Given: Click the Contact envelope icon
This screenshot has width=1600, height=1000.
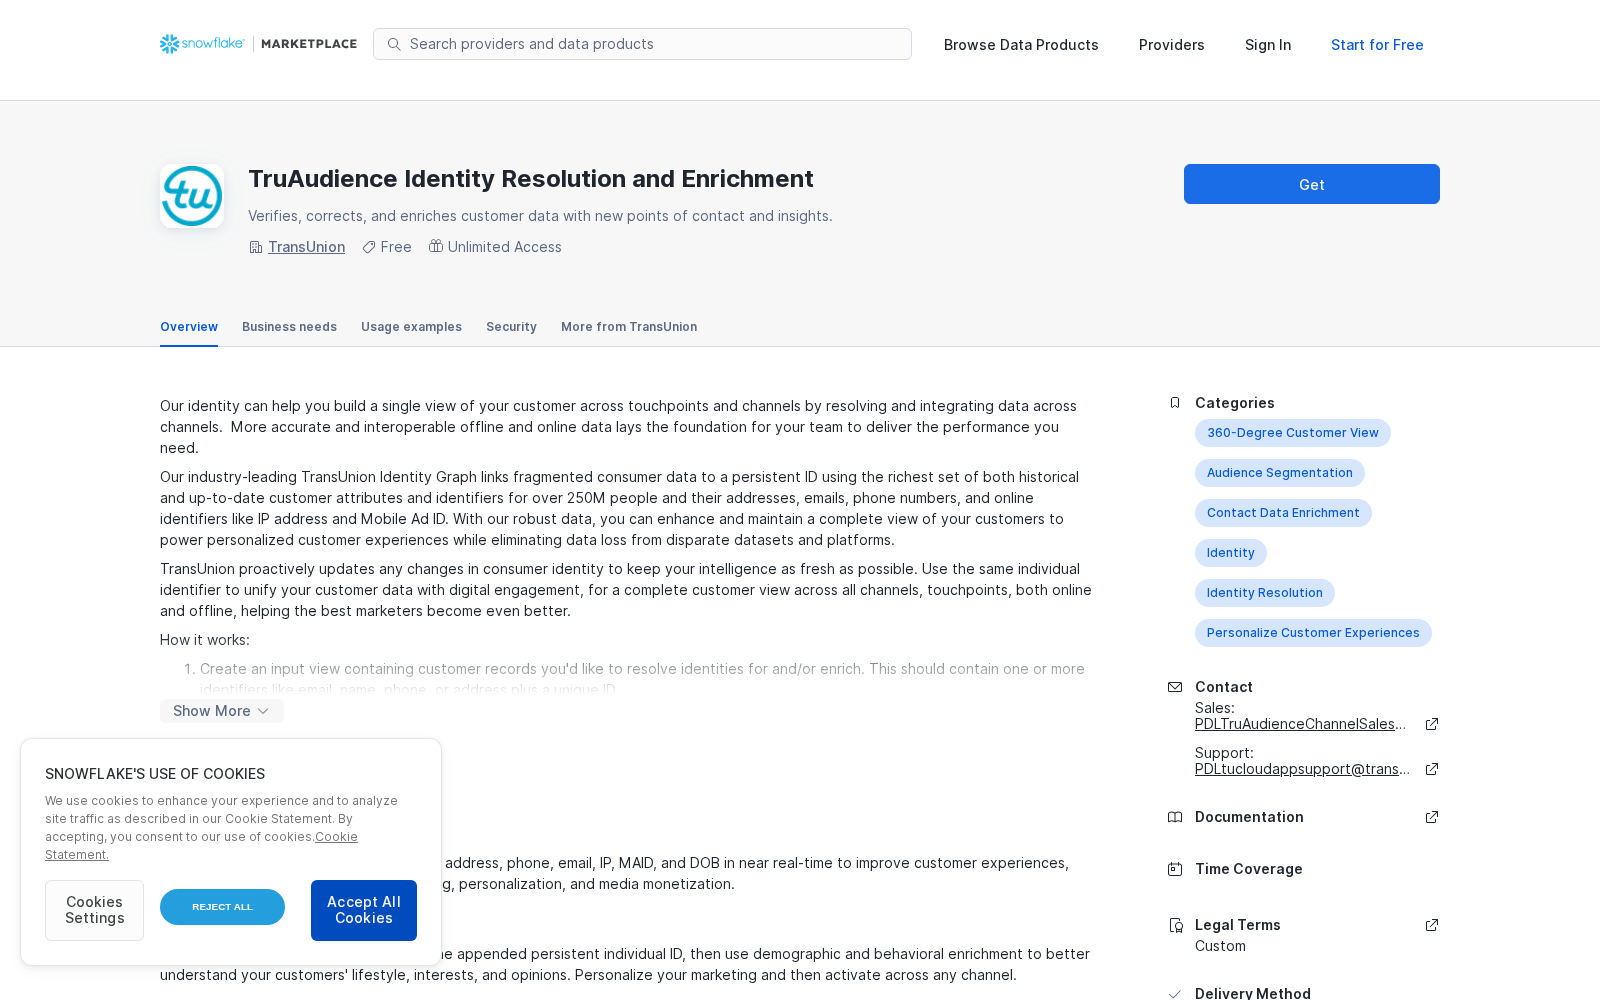Looking at the screenshot, I should 1175,687.
